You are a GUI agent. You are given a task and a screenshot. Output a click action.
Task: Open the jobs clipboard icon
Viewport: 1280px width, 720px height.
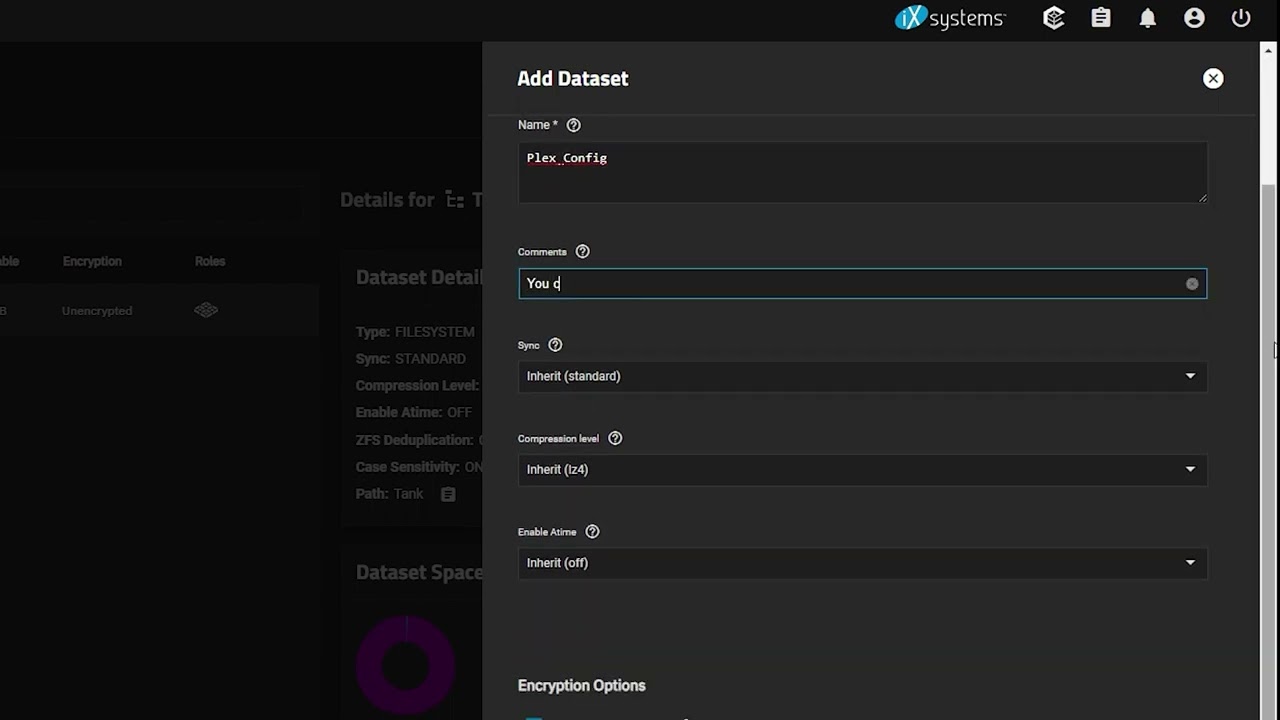[x=1101, y=18]
